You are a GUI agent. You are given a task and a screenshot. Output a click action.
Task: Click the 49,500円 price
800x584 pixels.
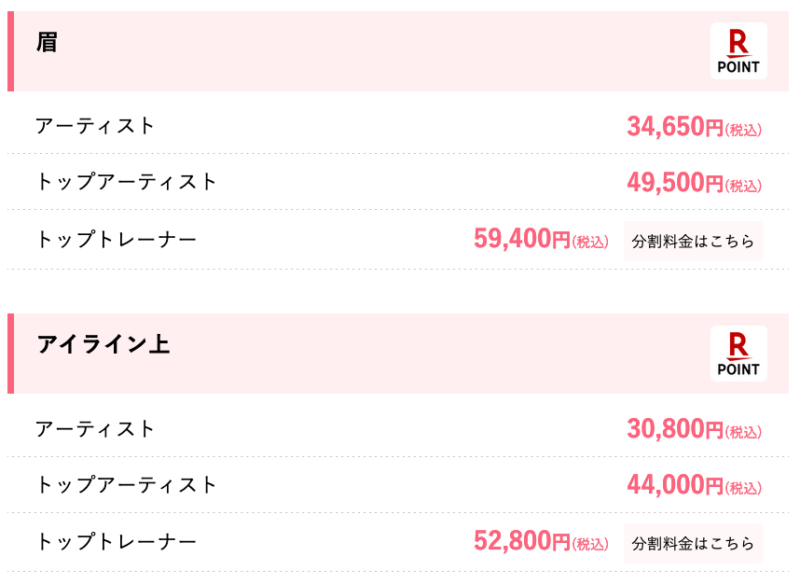694,182
